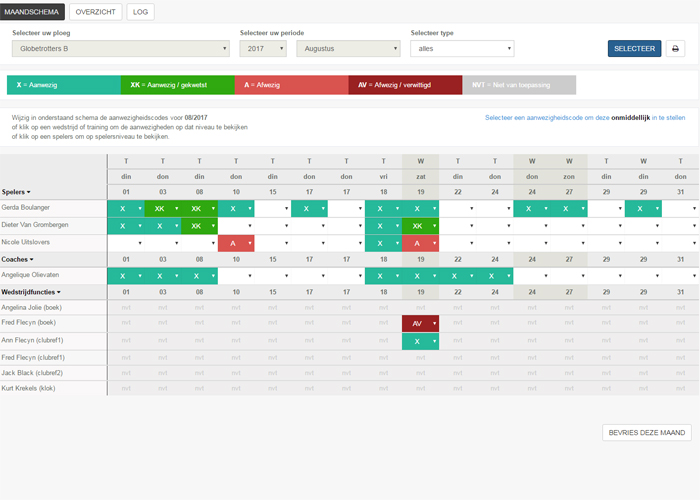Open Fred Flecyn (boek) row
This screenshot has width=700, height=500.
(x=29, y=322)
